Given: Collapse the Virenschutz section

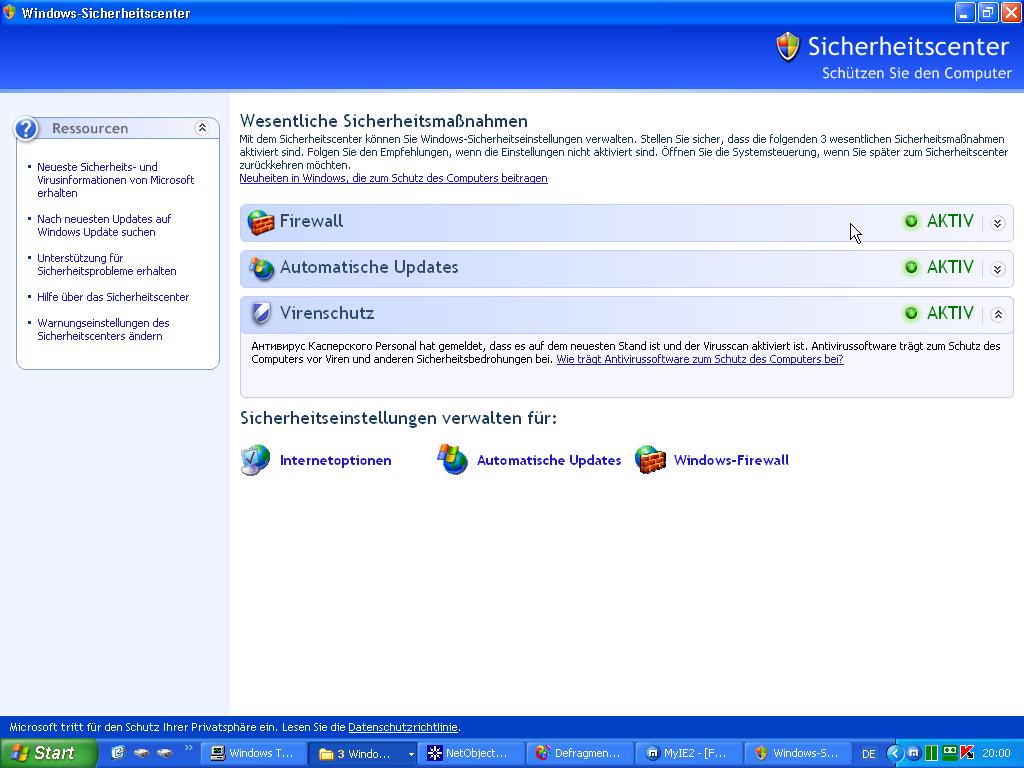Looking at the screenshot, I should point(997,315).
